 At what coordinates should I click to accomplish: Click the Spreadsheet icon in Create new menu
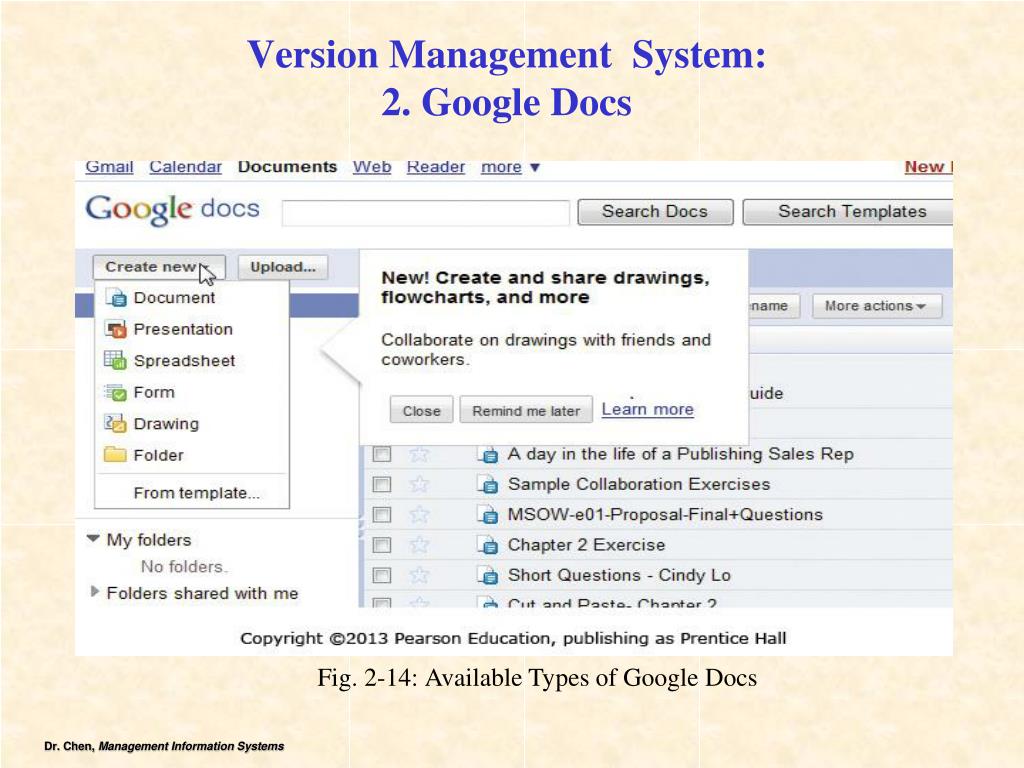116,360
